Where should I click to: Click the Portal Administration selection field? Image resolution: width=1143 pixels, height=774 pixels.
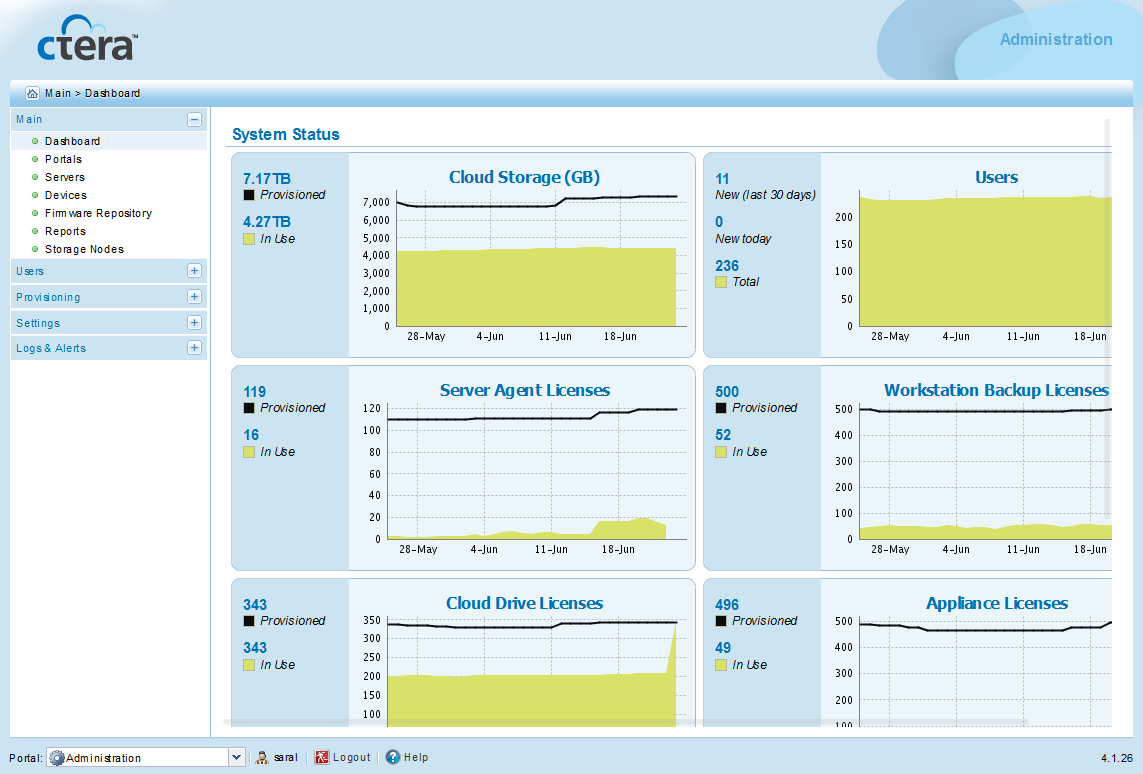pos(145,758)
